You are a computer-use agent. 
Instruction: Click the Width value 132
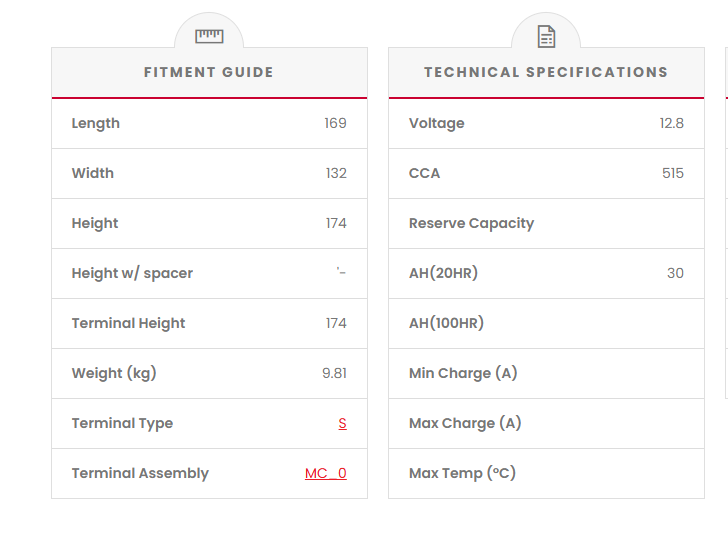(336, 173)
